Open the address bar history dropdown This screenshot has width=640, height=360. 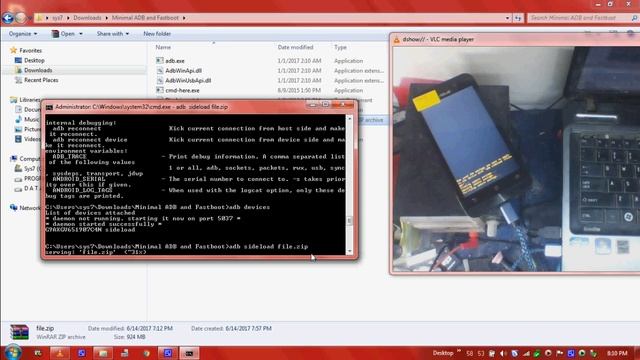[x=507, y=18]
